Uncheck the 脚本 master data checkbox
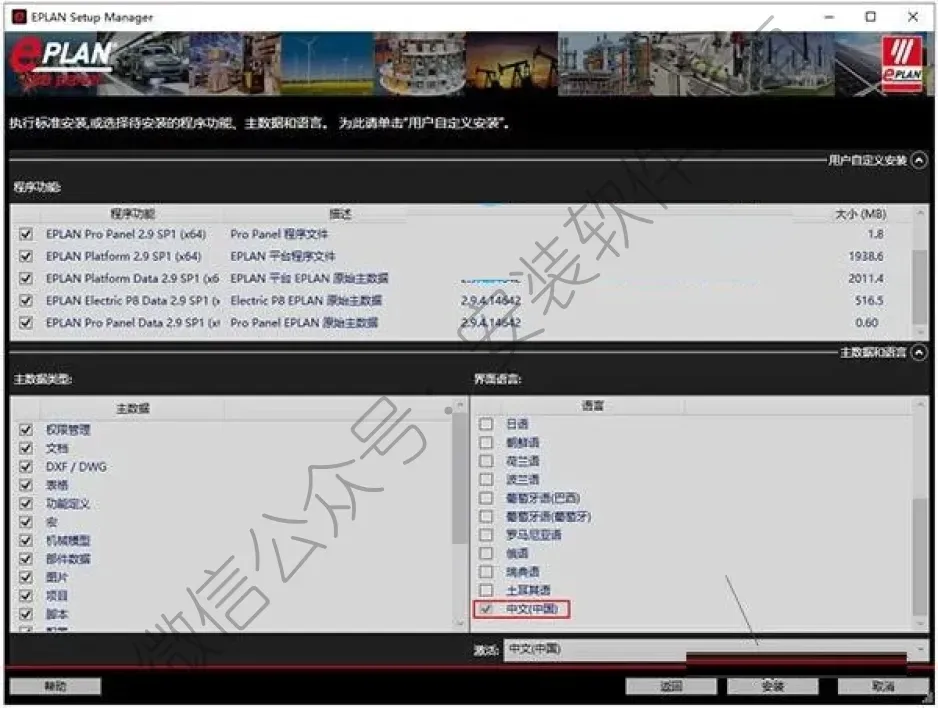Screen dimensions: 938x708 click(26, 614)
